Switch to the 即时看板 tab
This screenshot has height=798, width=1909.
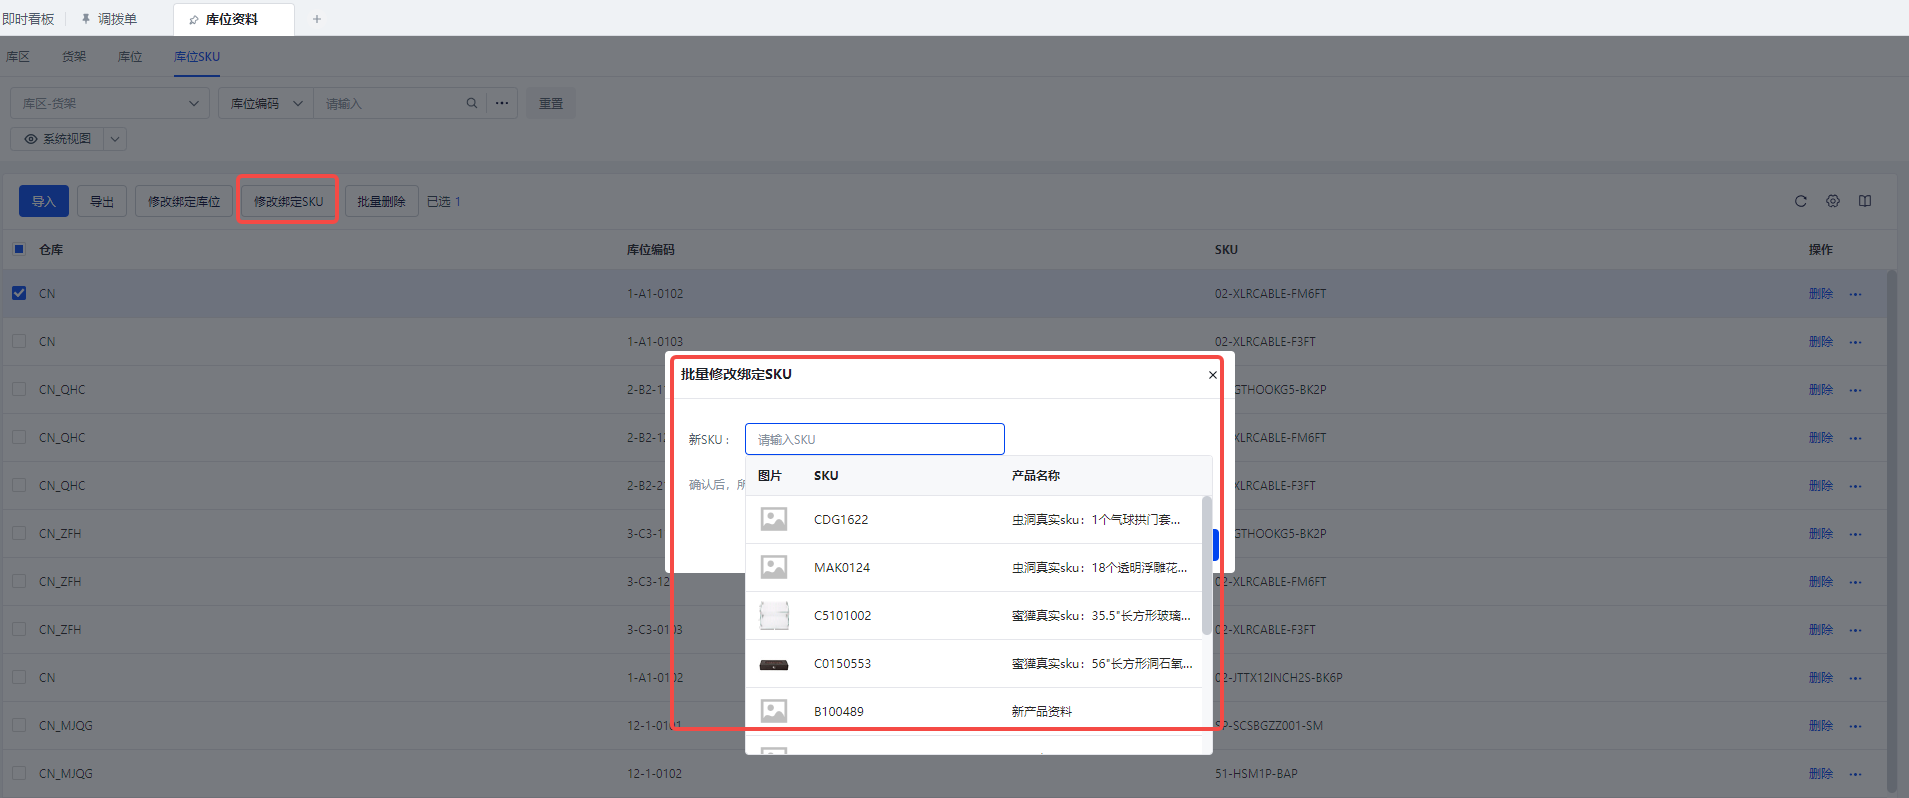pyautogui.click(x=28, y=19)
